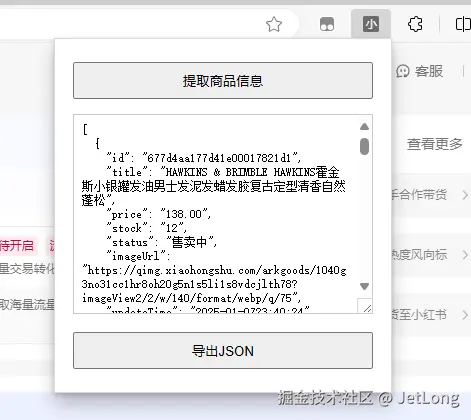Click the 客服 chat bubble icon

(403, 71)
